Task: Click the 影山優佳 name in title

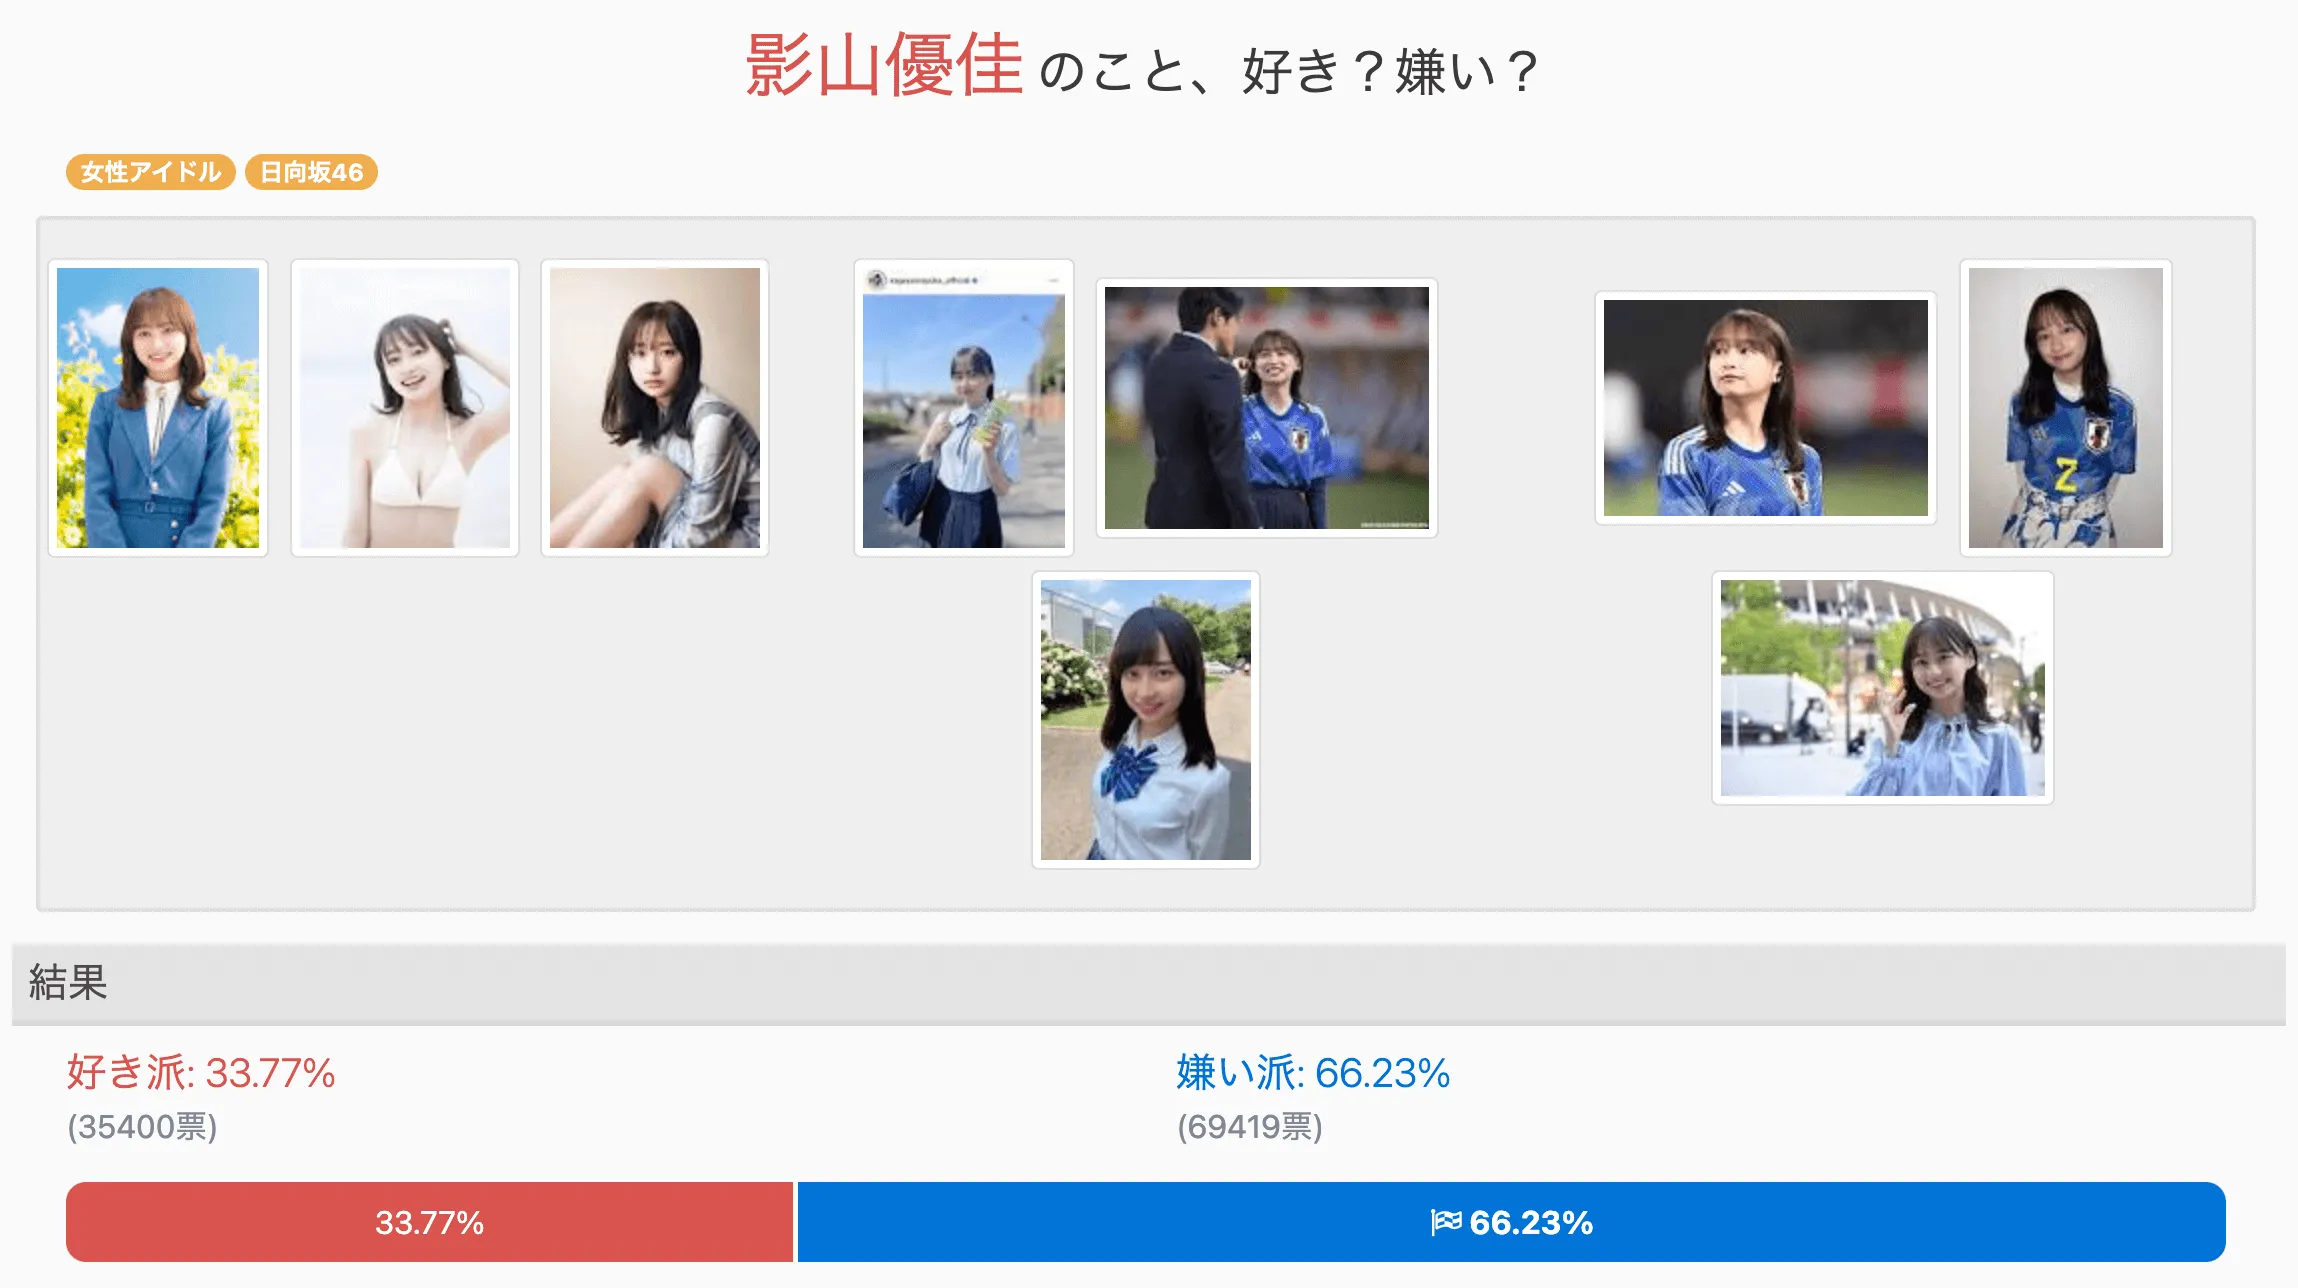Action: pos(884,66)
